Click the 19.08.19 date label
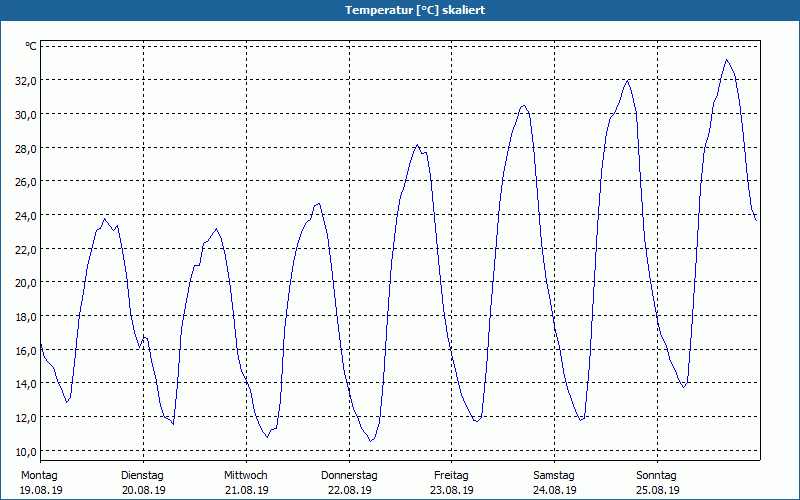Image resolution: width=800 pixels, height=500 pixels. pyautogui.click(x=40, y=490)
